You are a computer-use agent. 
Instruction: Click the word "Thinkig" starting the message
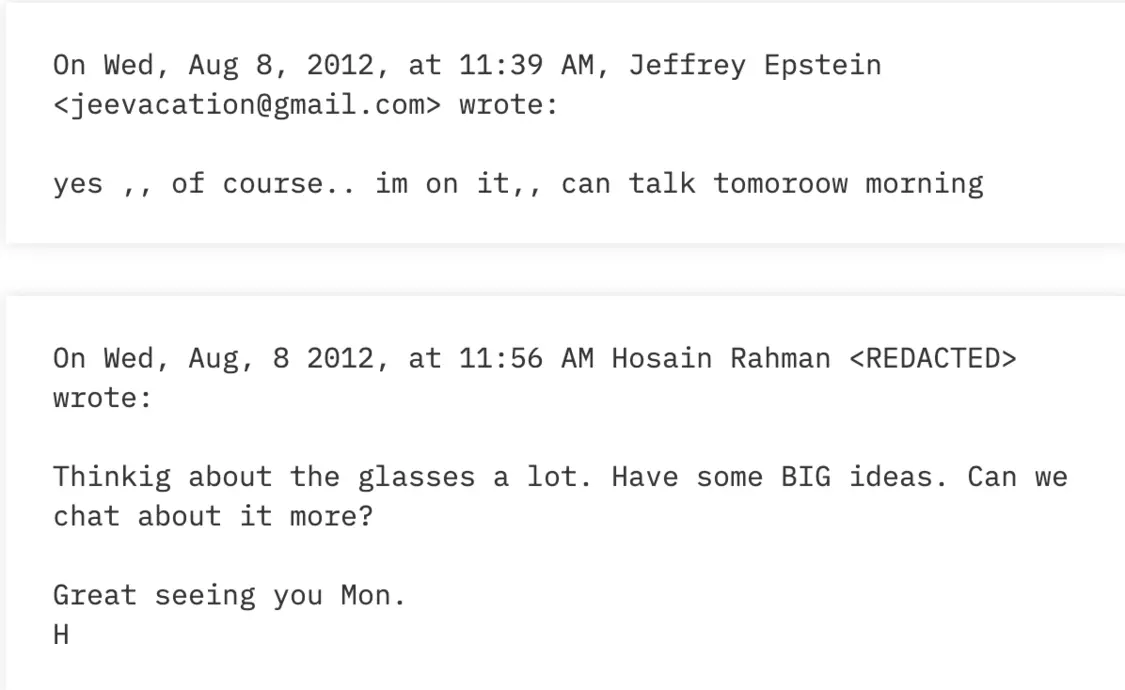click(x=112, y=477)
